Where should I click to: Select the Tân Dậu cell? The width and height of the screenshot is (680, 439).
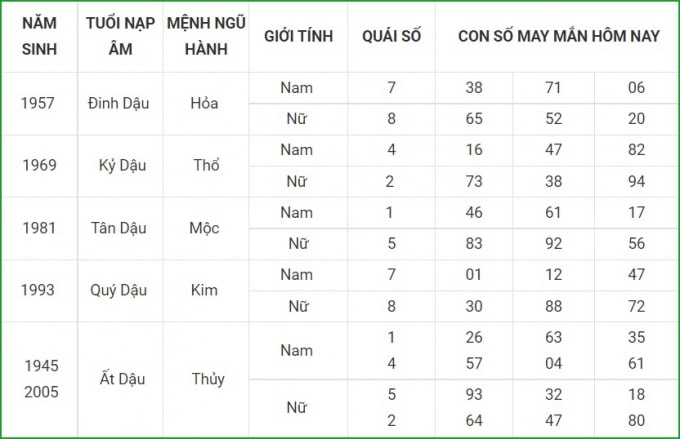click(118, 228)
